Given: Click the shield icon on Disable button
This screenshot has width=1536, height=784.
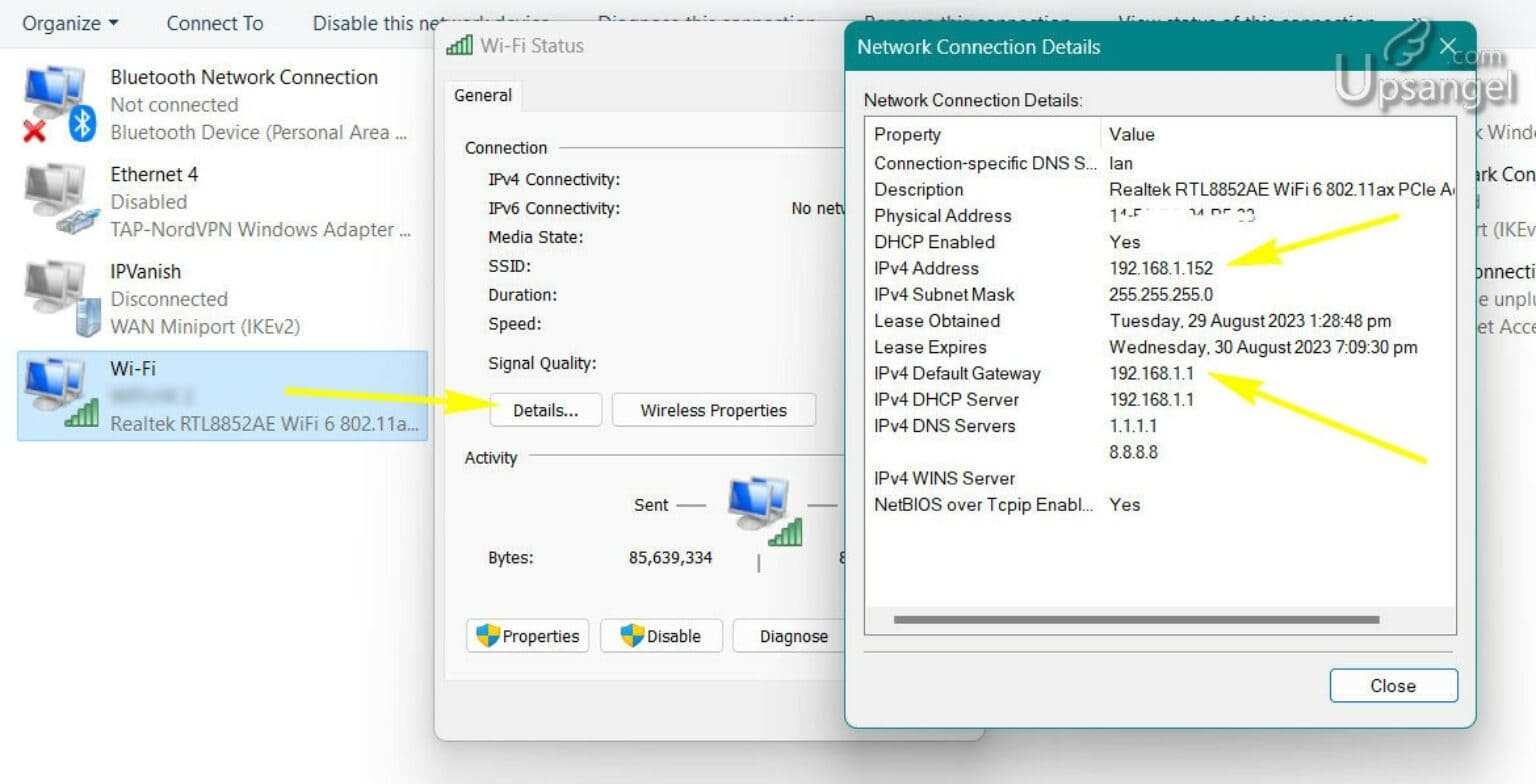Looking at the screenshot, I should 631,636.
